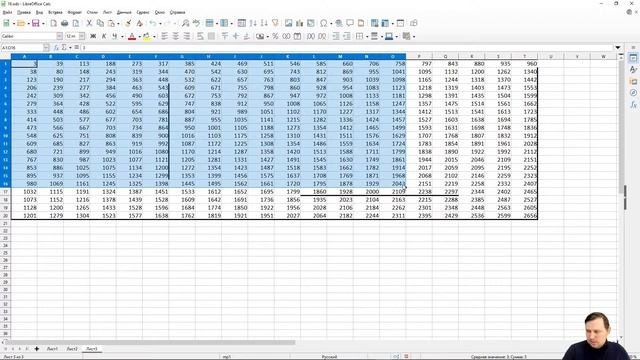Open the sidebar Properties deck
This screenshot has width=640, height=360.
click(633, 58)
